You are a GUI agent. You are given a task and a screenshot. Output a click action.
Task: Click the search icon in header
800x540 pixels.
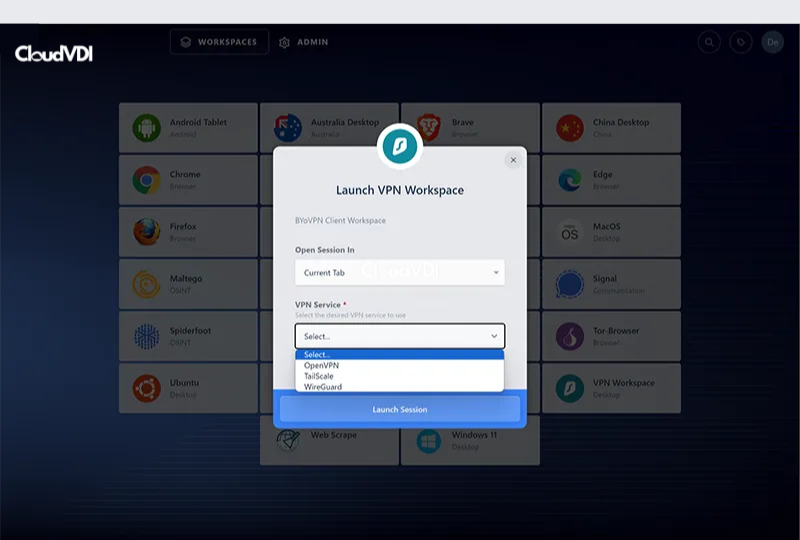[709, 42]
